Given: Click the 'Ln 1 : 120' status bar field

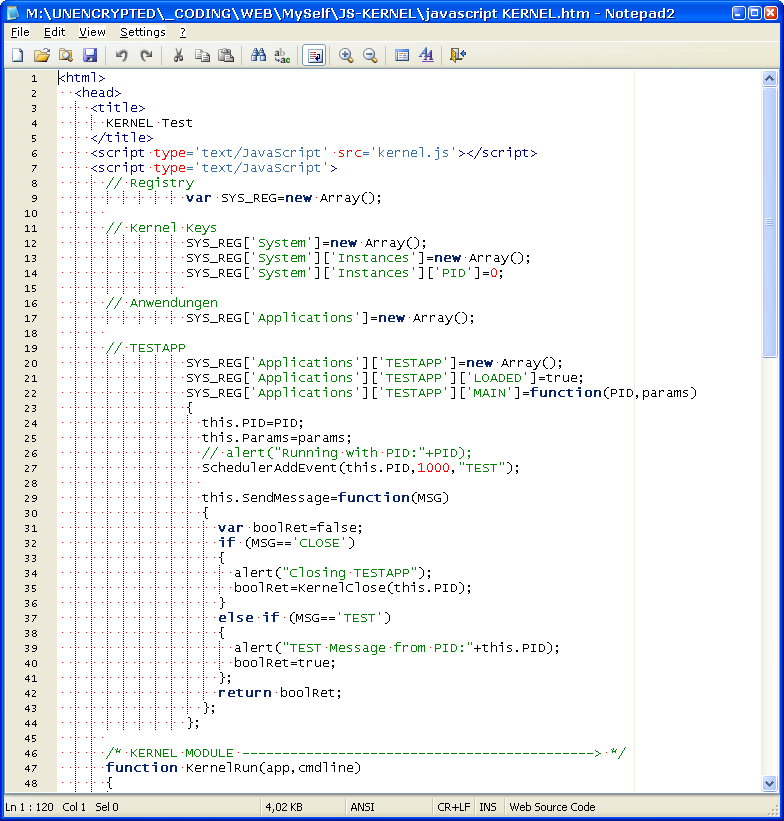Looking at the screenshot, I should click(x=29, y=807).
